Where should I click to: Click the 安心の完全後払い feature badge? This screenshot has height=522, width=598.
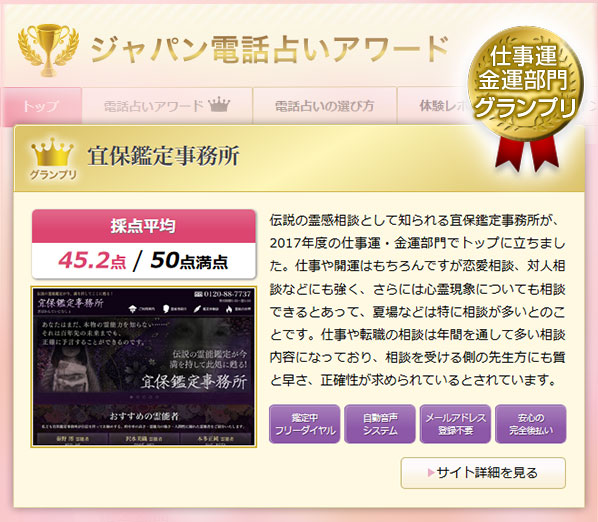coord(530,424)
